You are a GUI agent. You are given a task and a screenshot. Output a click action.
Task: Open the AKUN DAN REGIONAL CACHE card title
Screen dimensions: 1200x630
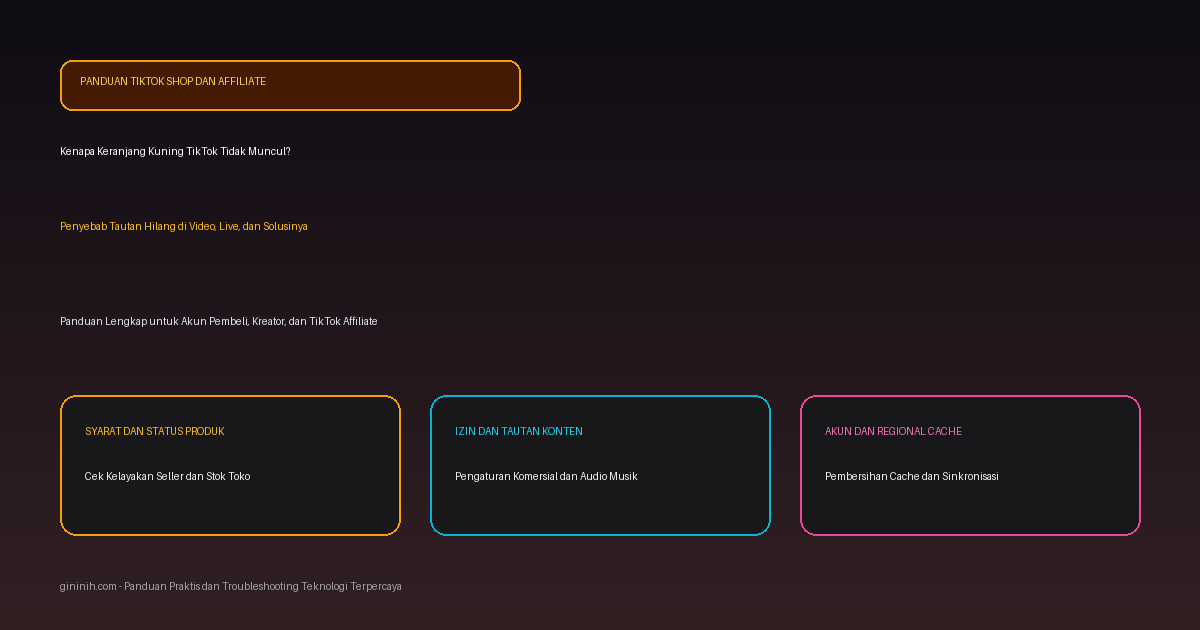tap(893, 431)
